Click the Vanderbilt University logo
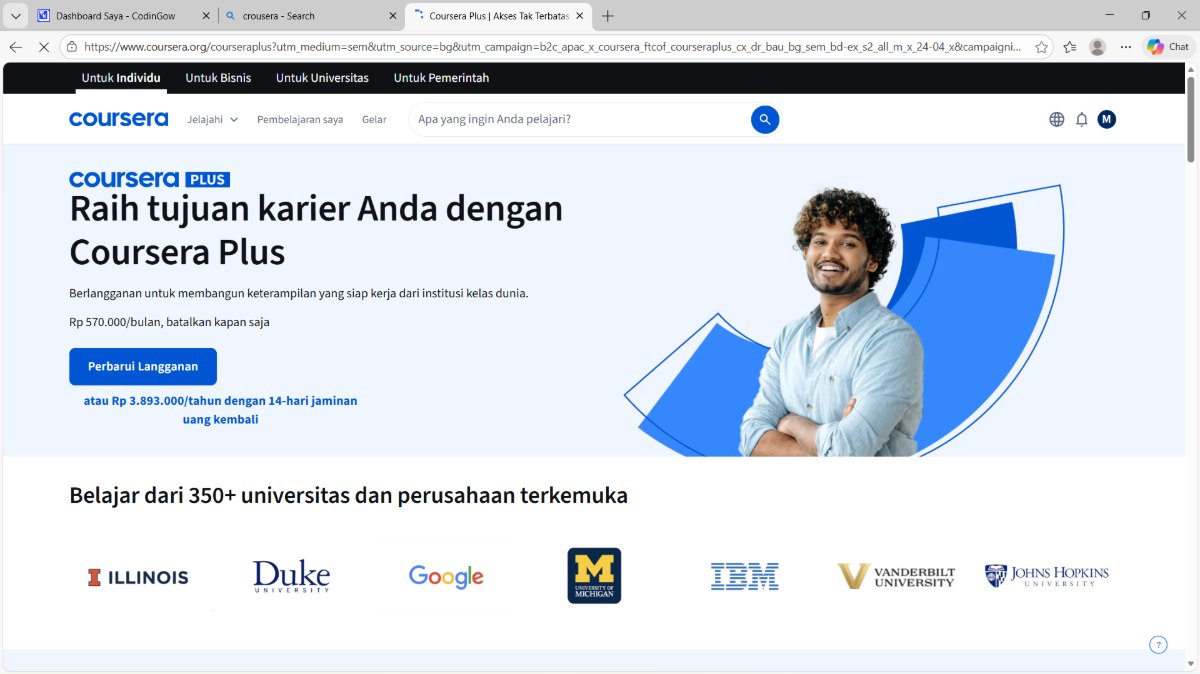The height and width of the screenshot is (674, 1200). click(x=897, y=576)
